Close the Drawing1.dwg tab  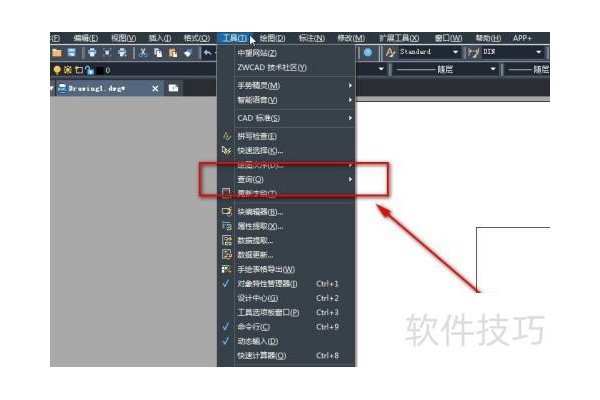(155, 88)
